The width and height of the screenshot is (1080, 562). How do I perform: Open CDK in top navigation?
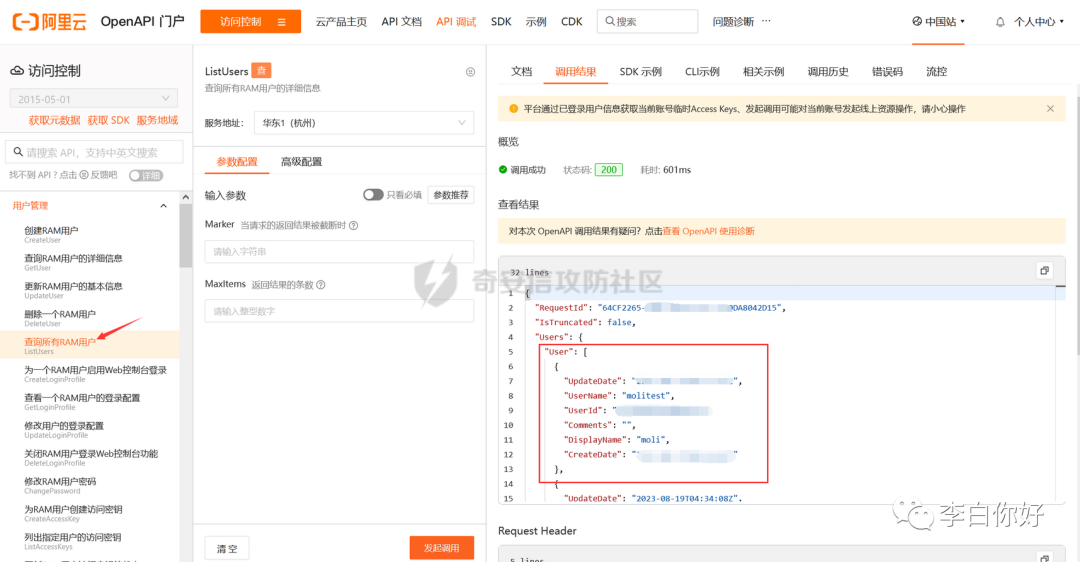pos(572,21)
